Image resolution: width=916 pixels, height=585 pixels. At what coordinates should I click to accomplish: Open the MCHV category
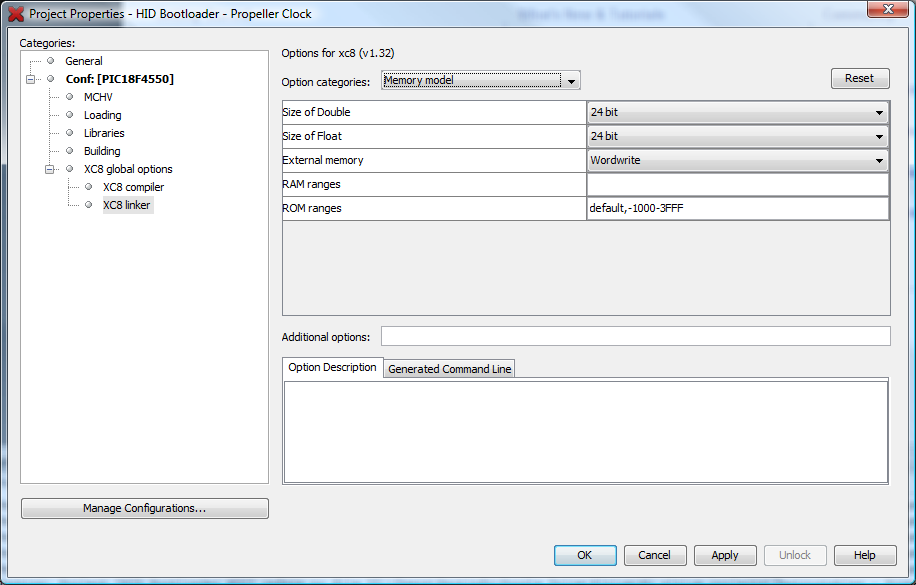98,97
